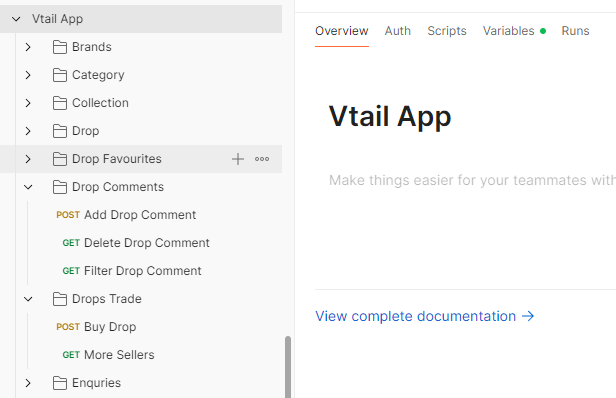Expand the Category folder chevron
The height and width of the screenshot is (398, 616).
(x=28, y=75)
